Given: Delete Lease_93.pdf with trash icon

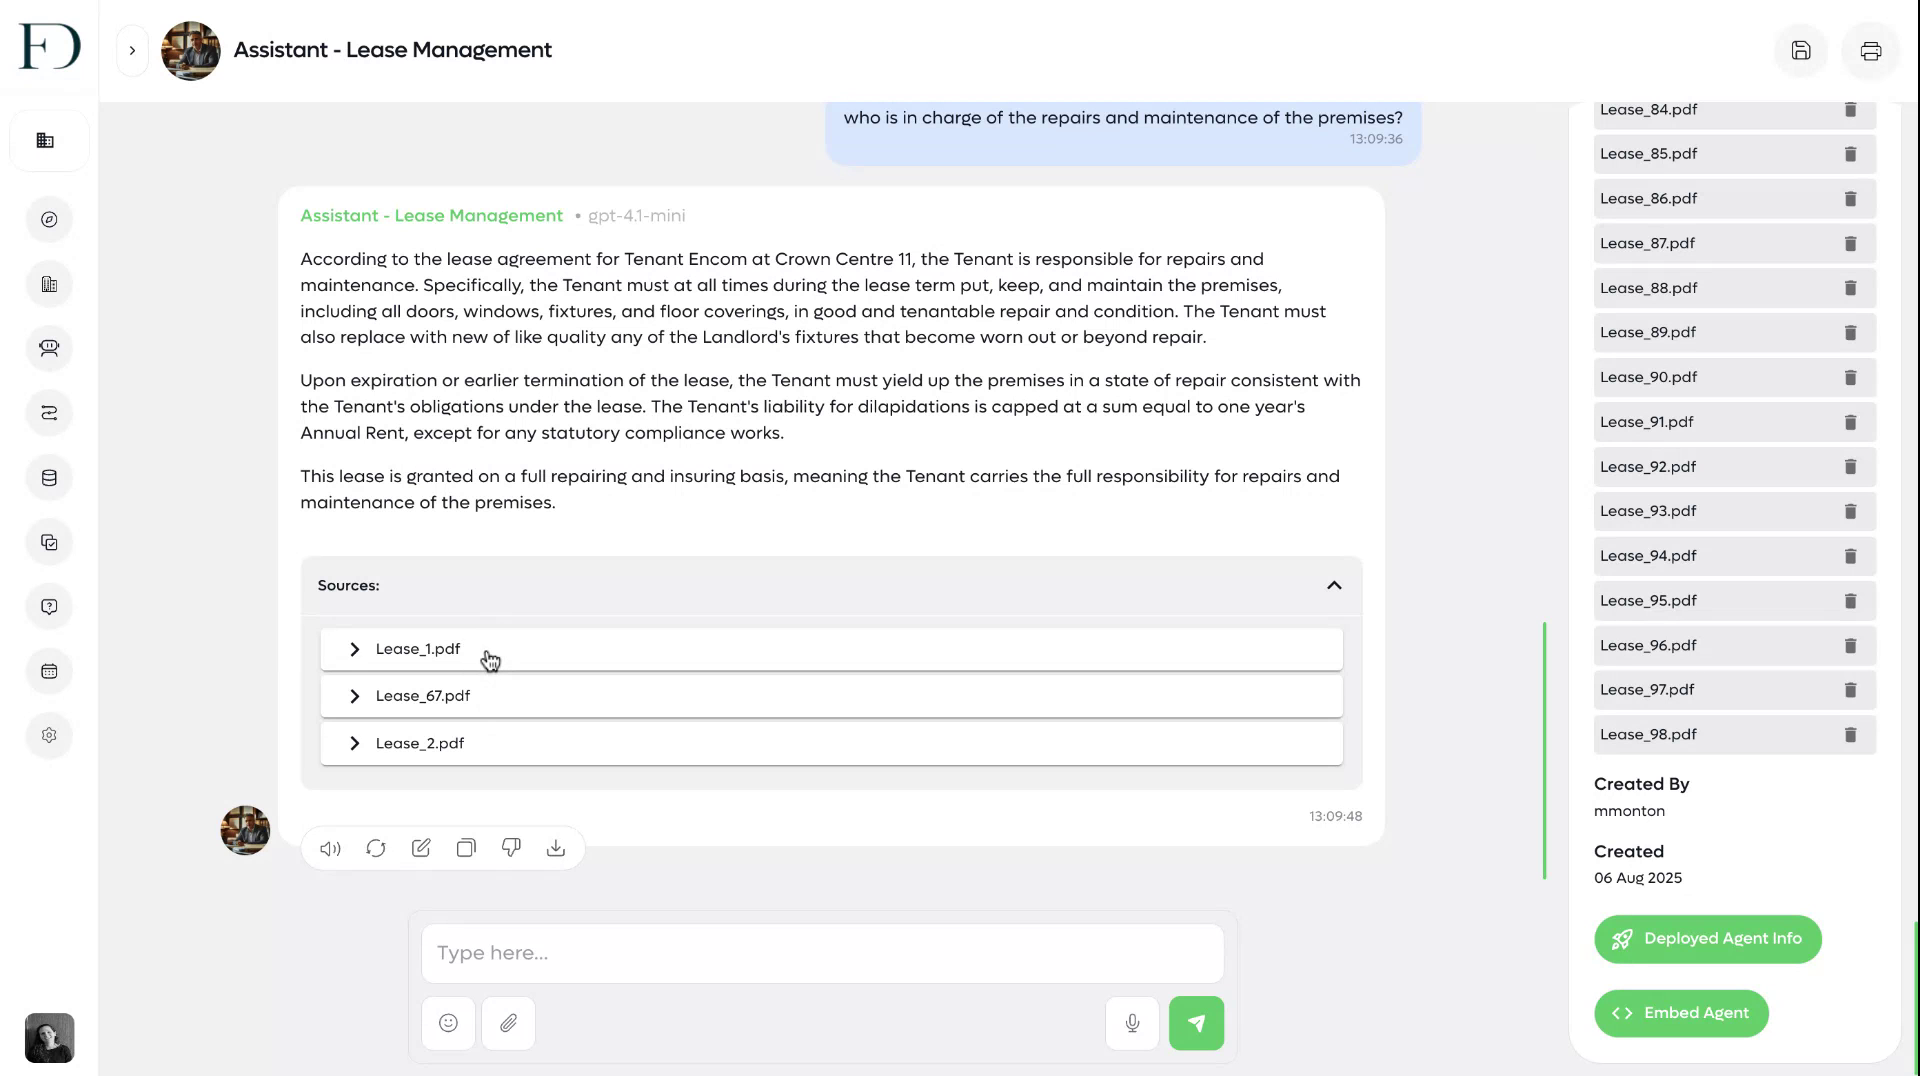Looking at the screenshot, I should click(1850, 512).
